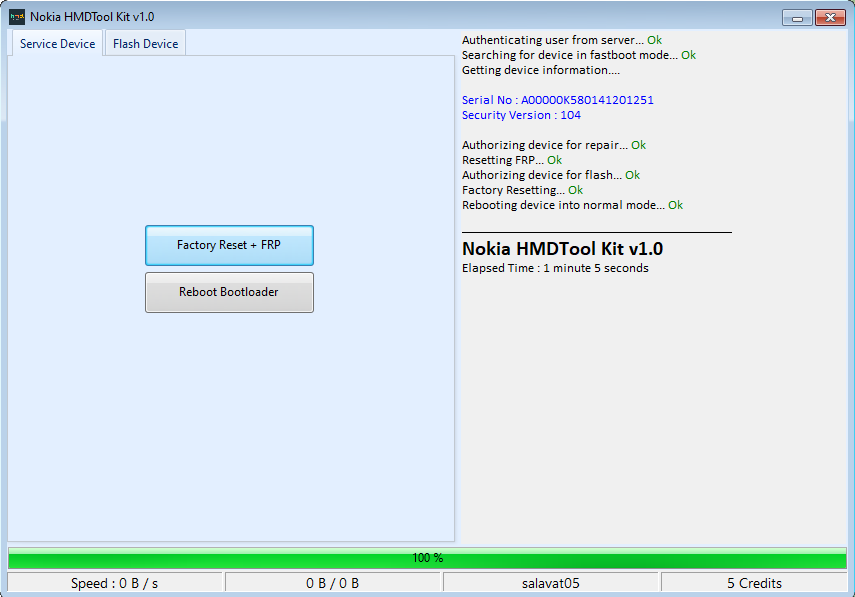Click the Speed status bar panel

[x=115, y=583]
